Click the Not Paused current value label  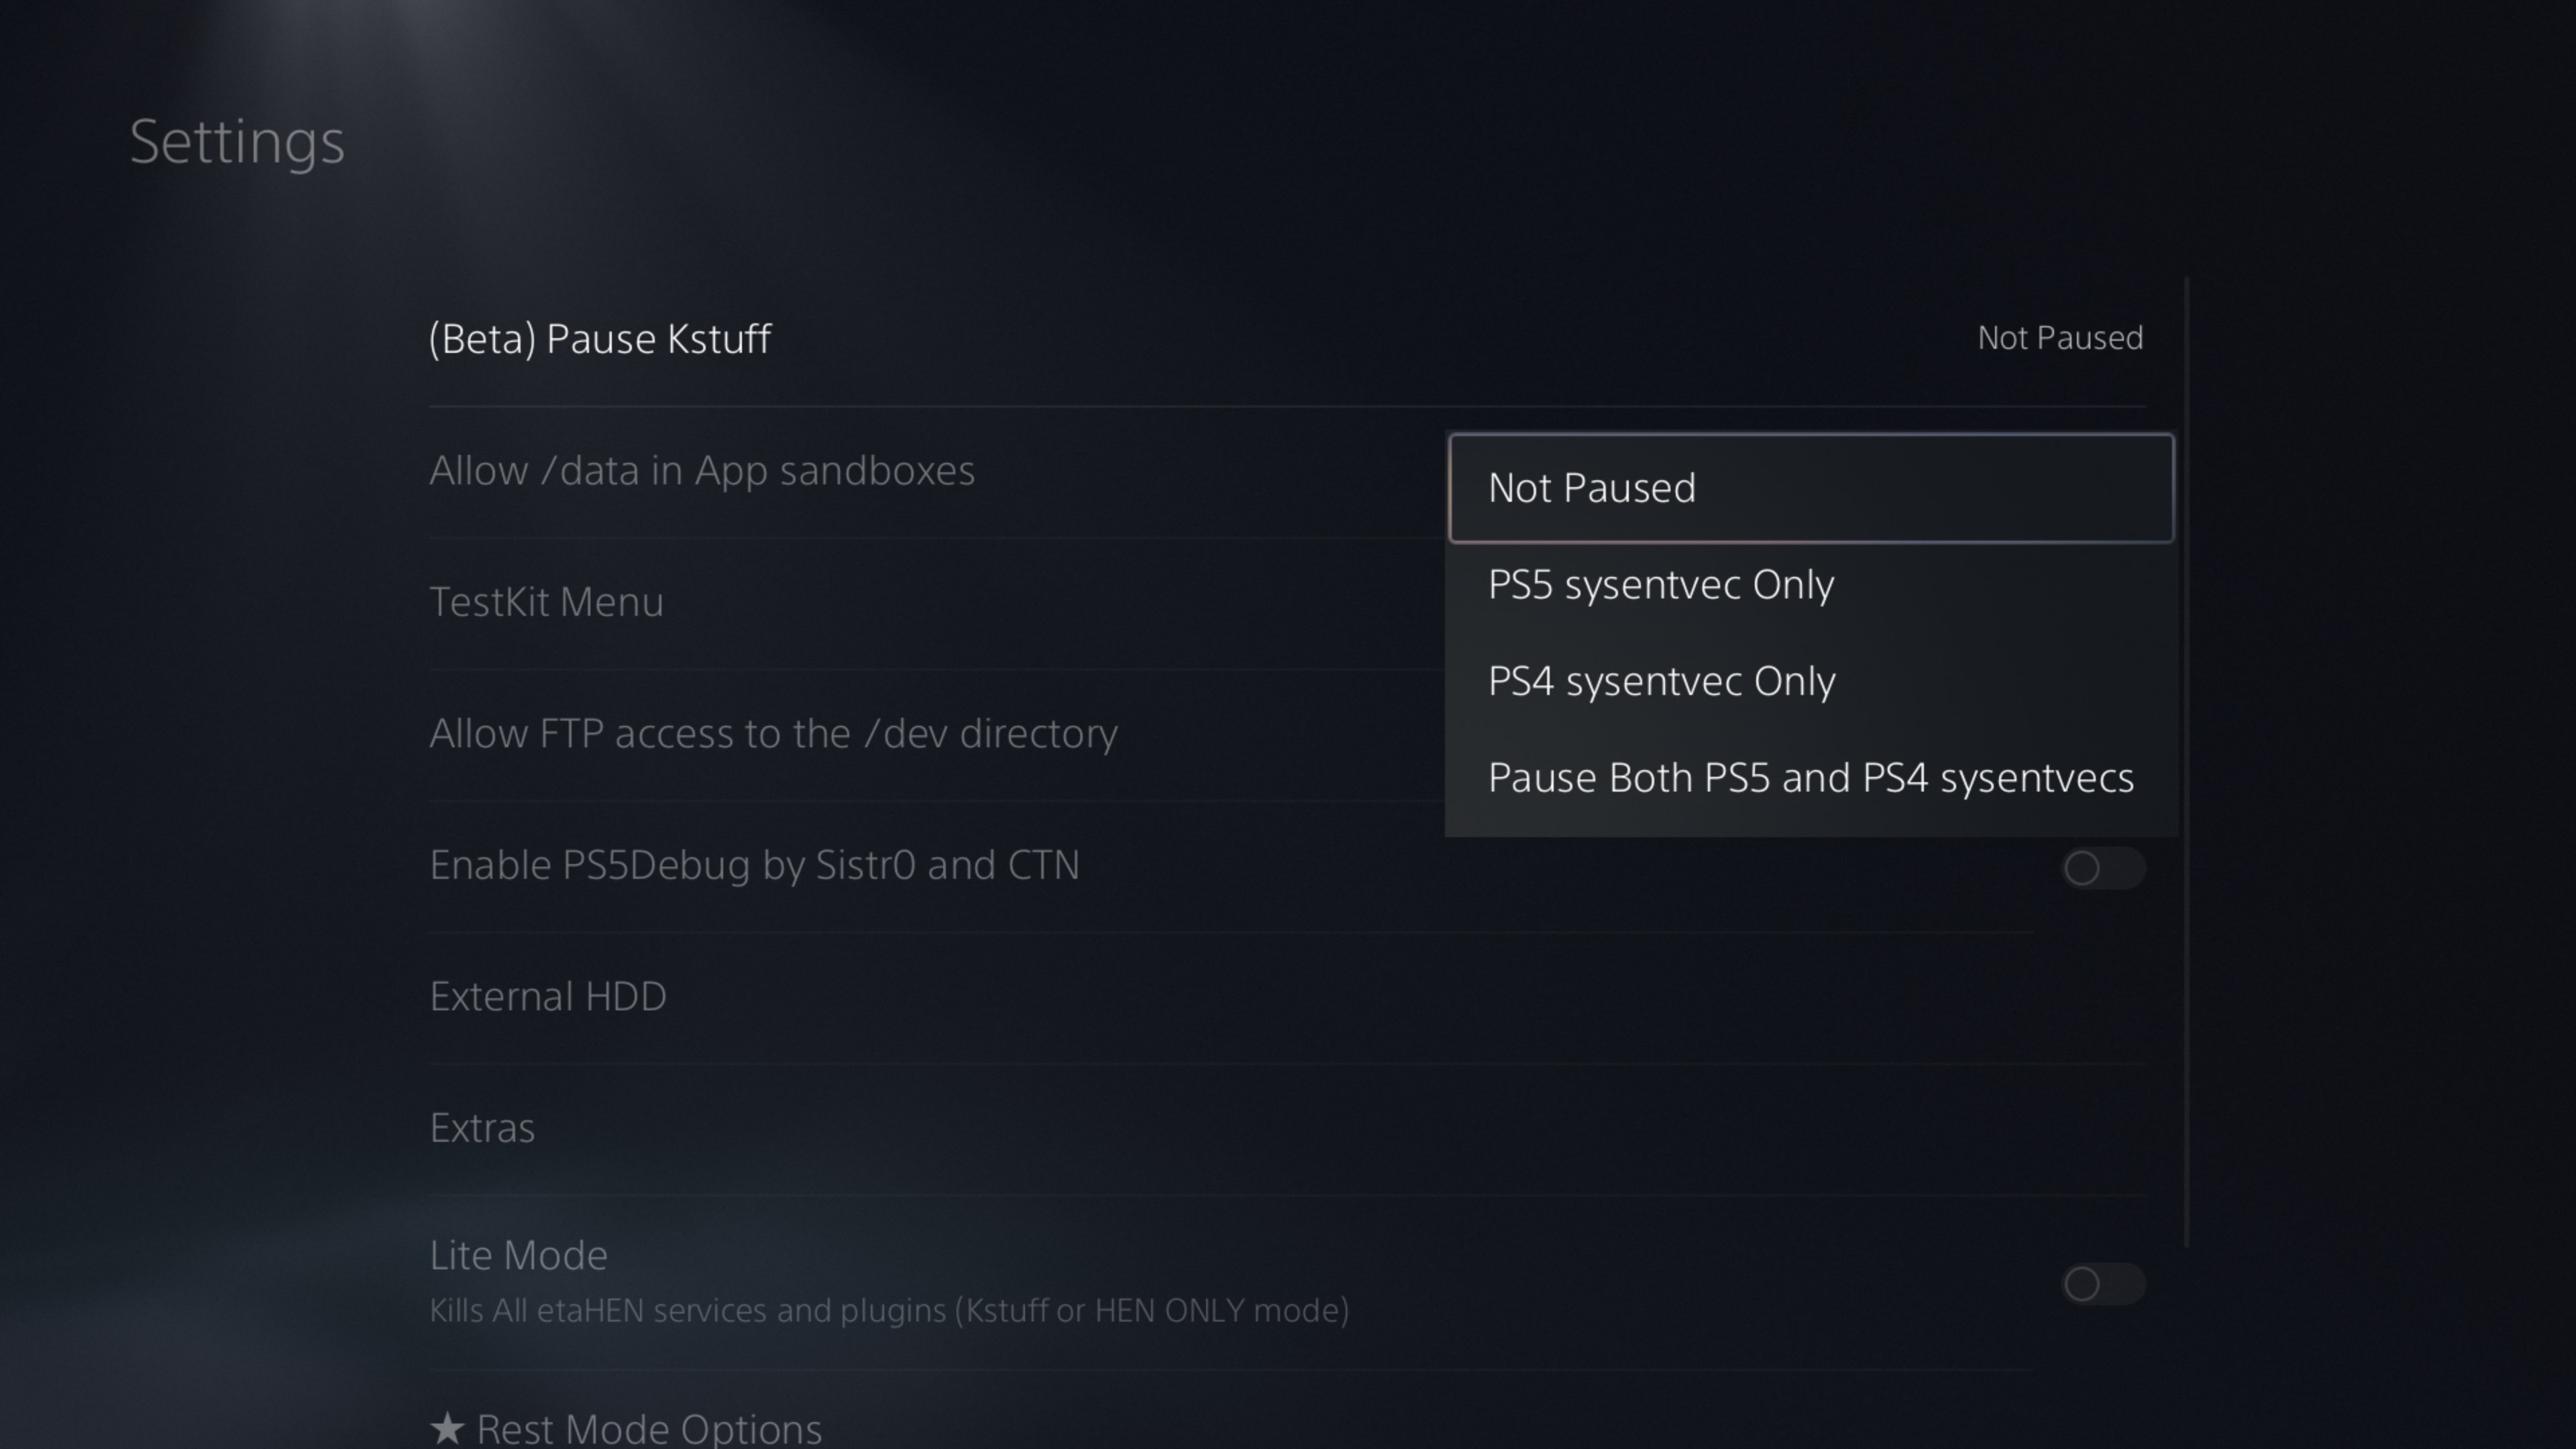coord(2059,339)
